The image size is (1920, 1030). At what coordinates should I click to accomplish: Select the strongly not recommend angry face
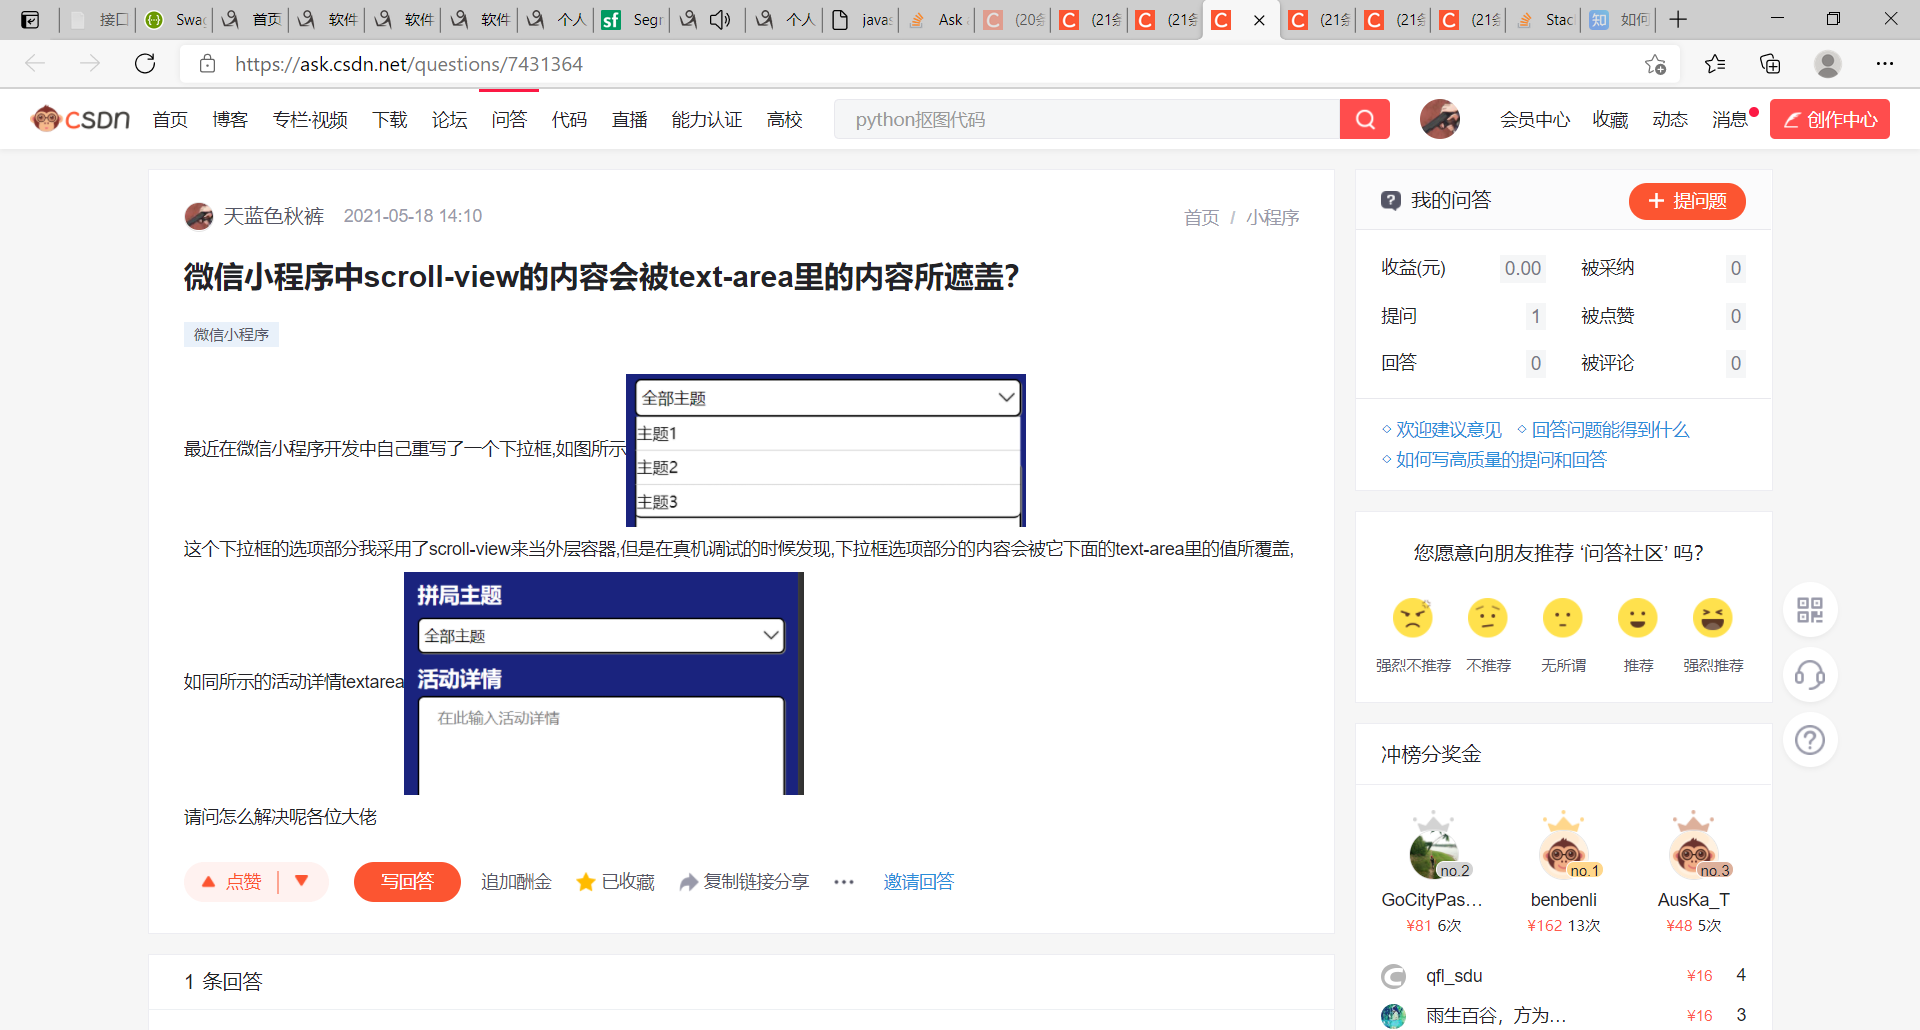[1413, 618]
